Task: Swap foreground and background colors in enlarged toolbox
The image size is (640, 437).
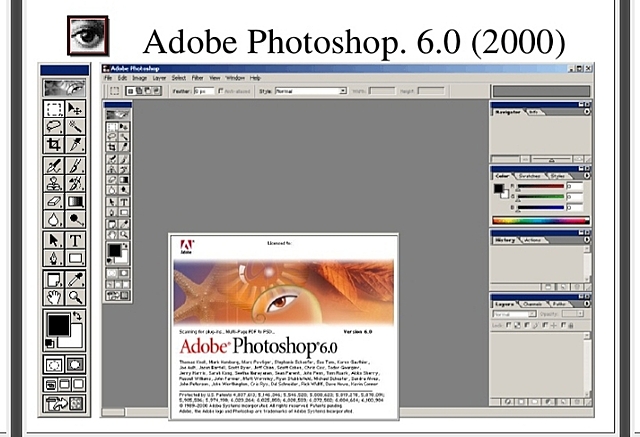Action: click(x=77, y=315)
